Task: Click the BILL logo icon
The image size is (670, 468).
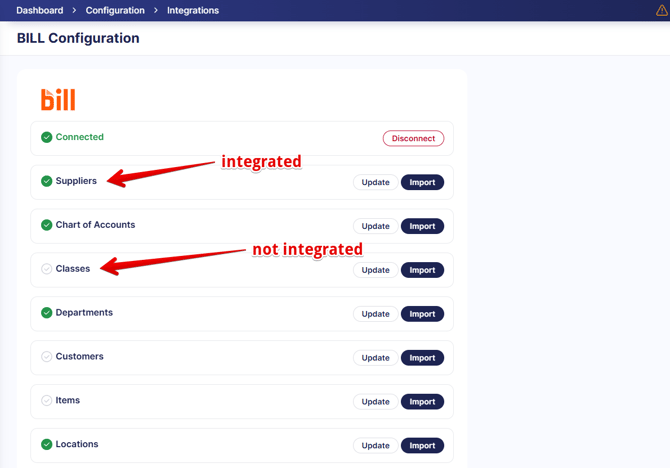Action: click(x=58, y=99)
